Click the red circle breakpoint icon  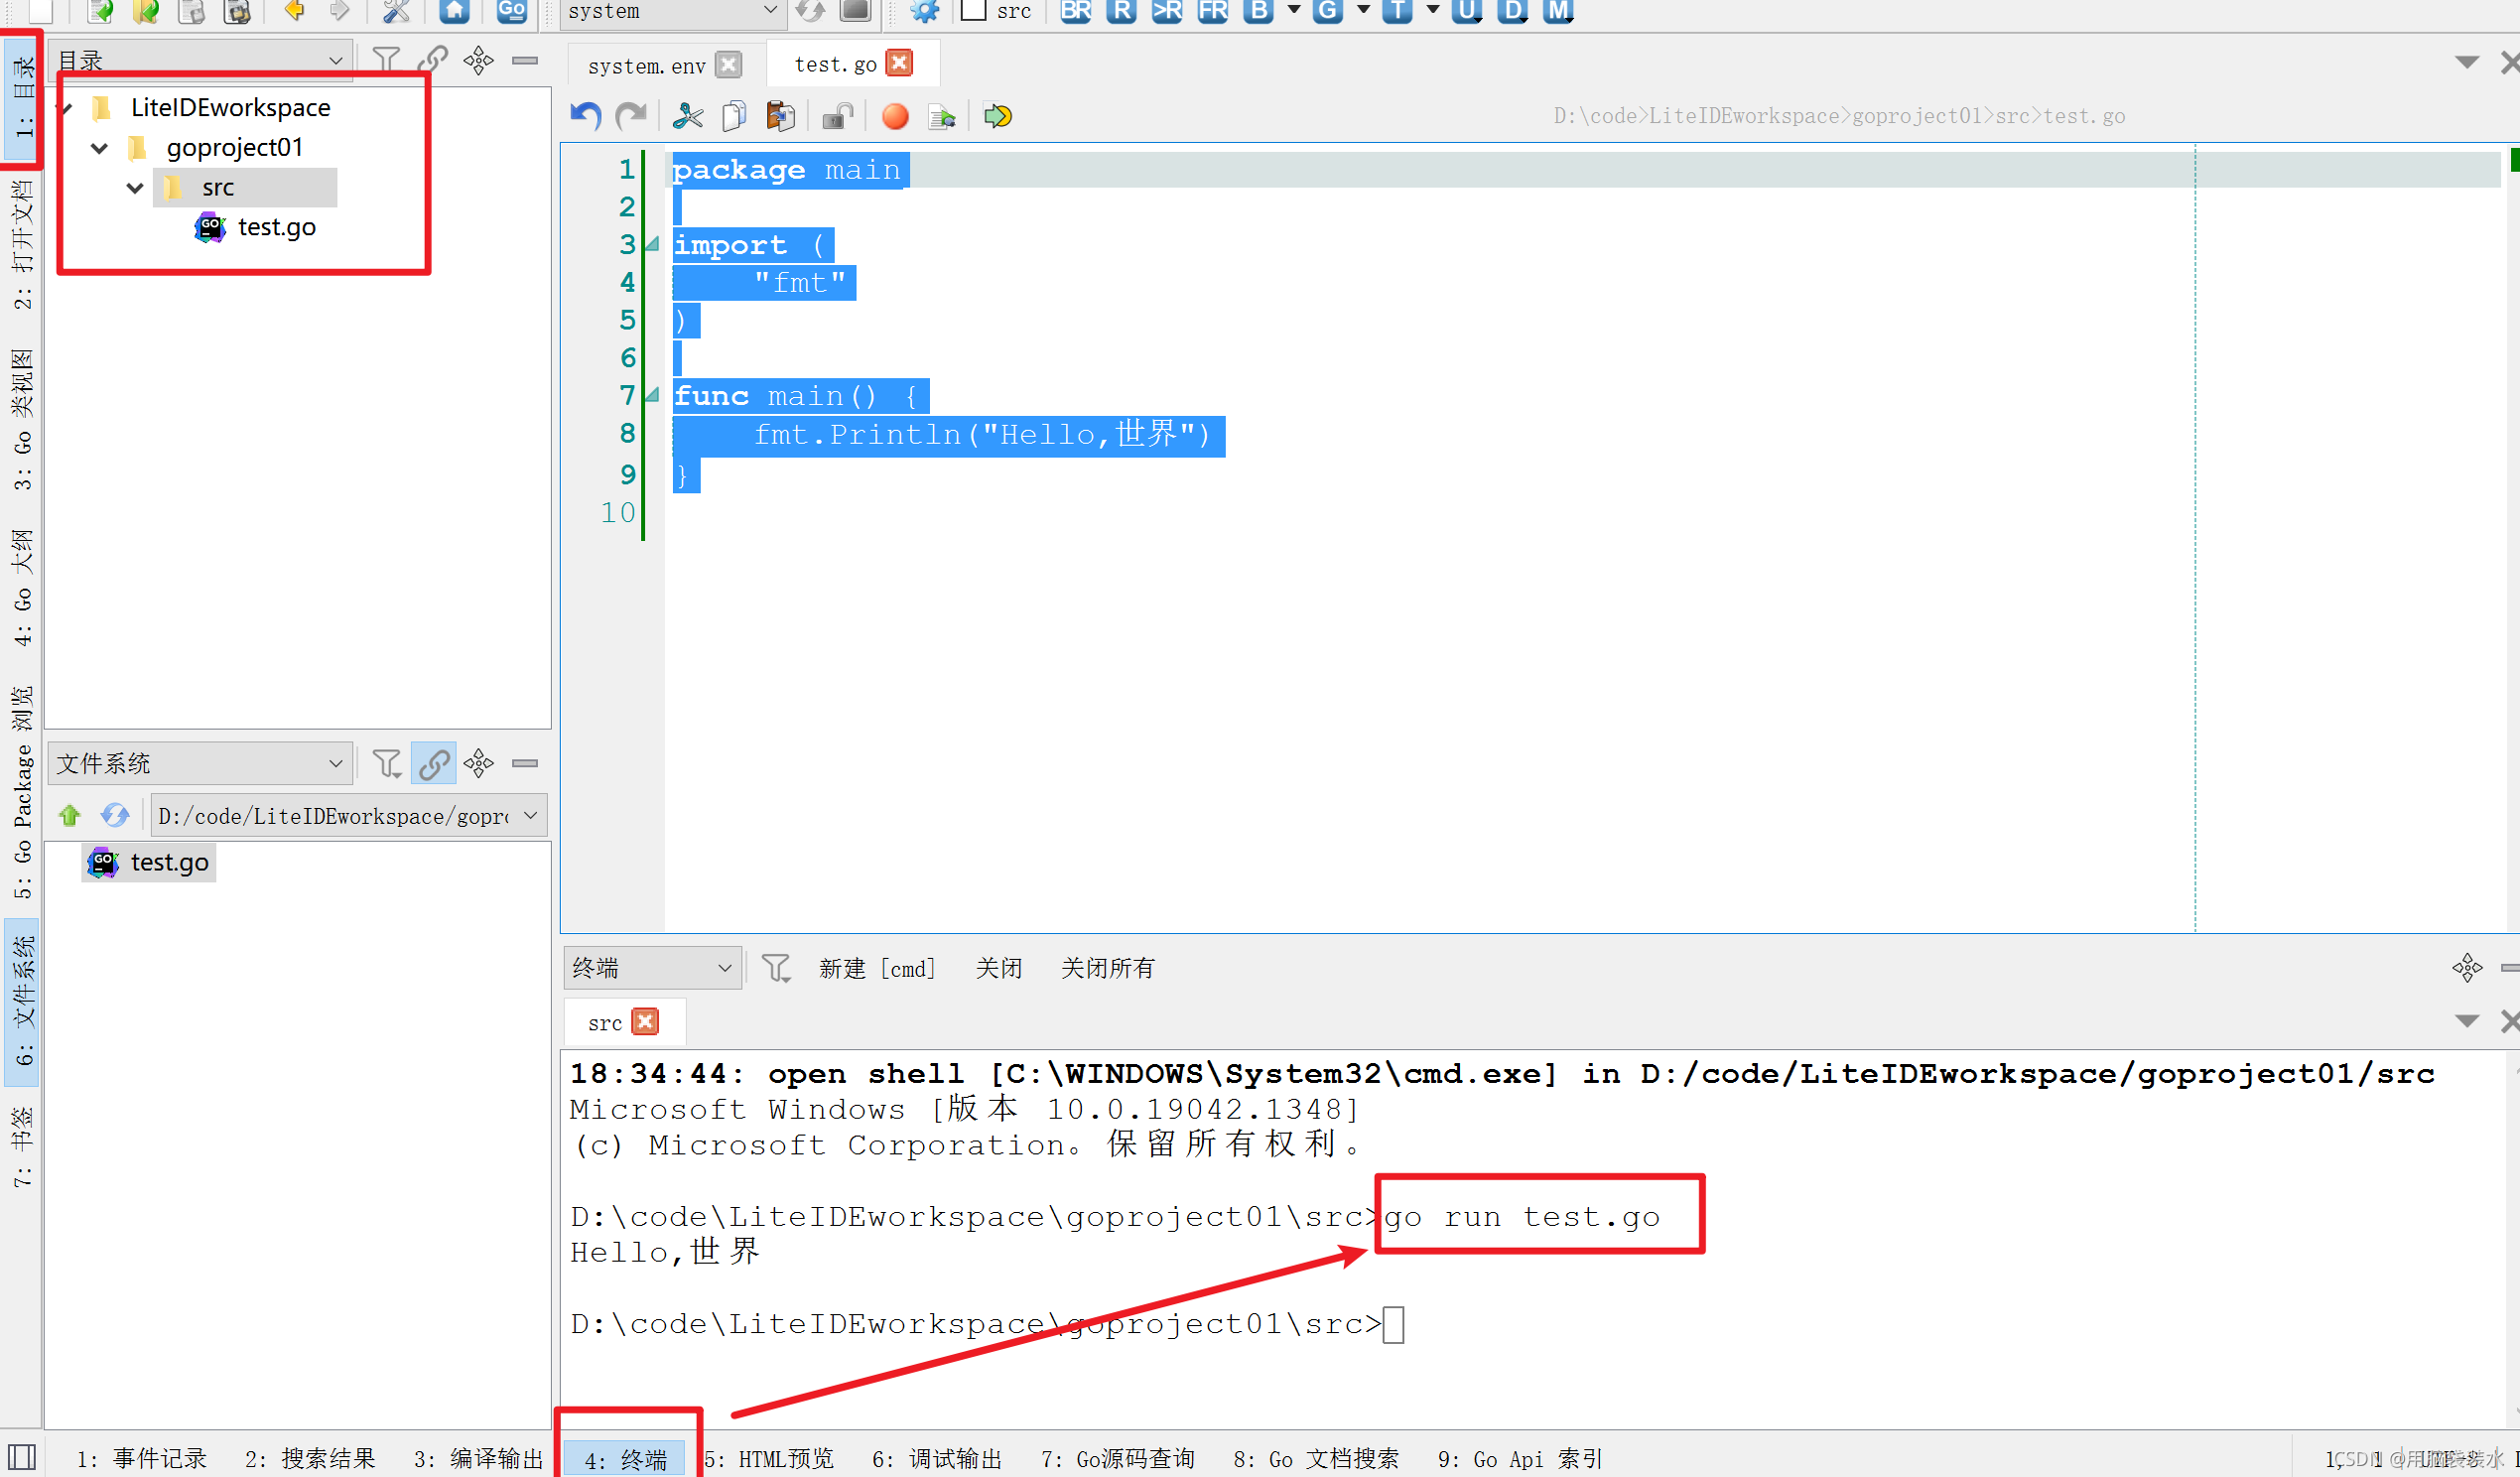tap(895, 116)
